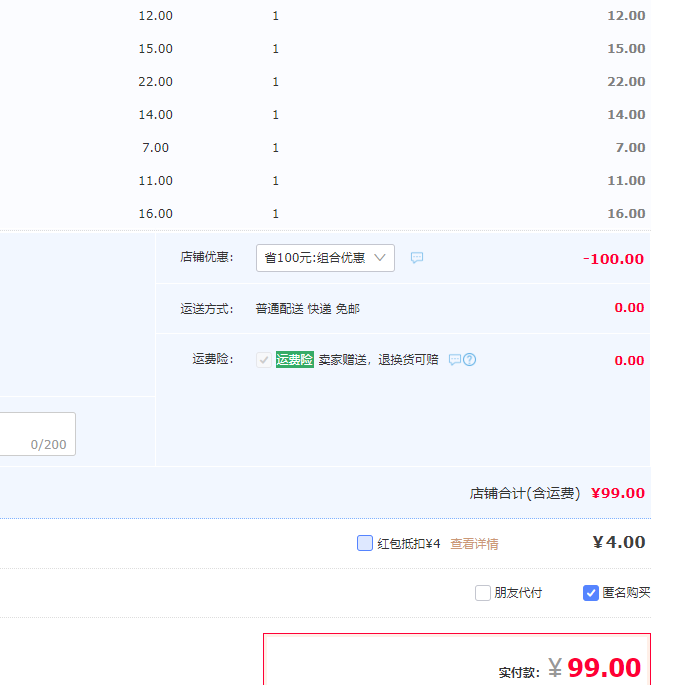Click the quantity in the 16.00 row
The width and height of the screenshot is (686, 685).
[x=276, y=214]
